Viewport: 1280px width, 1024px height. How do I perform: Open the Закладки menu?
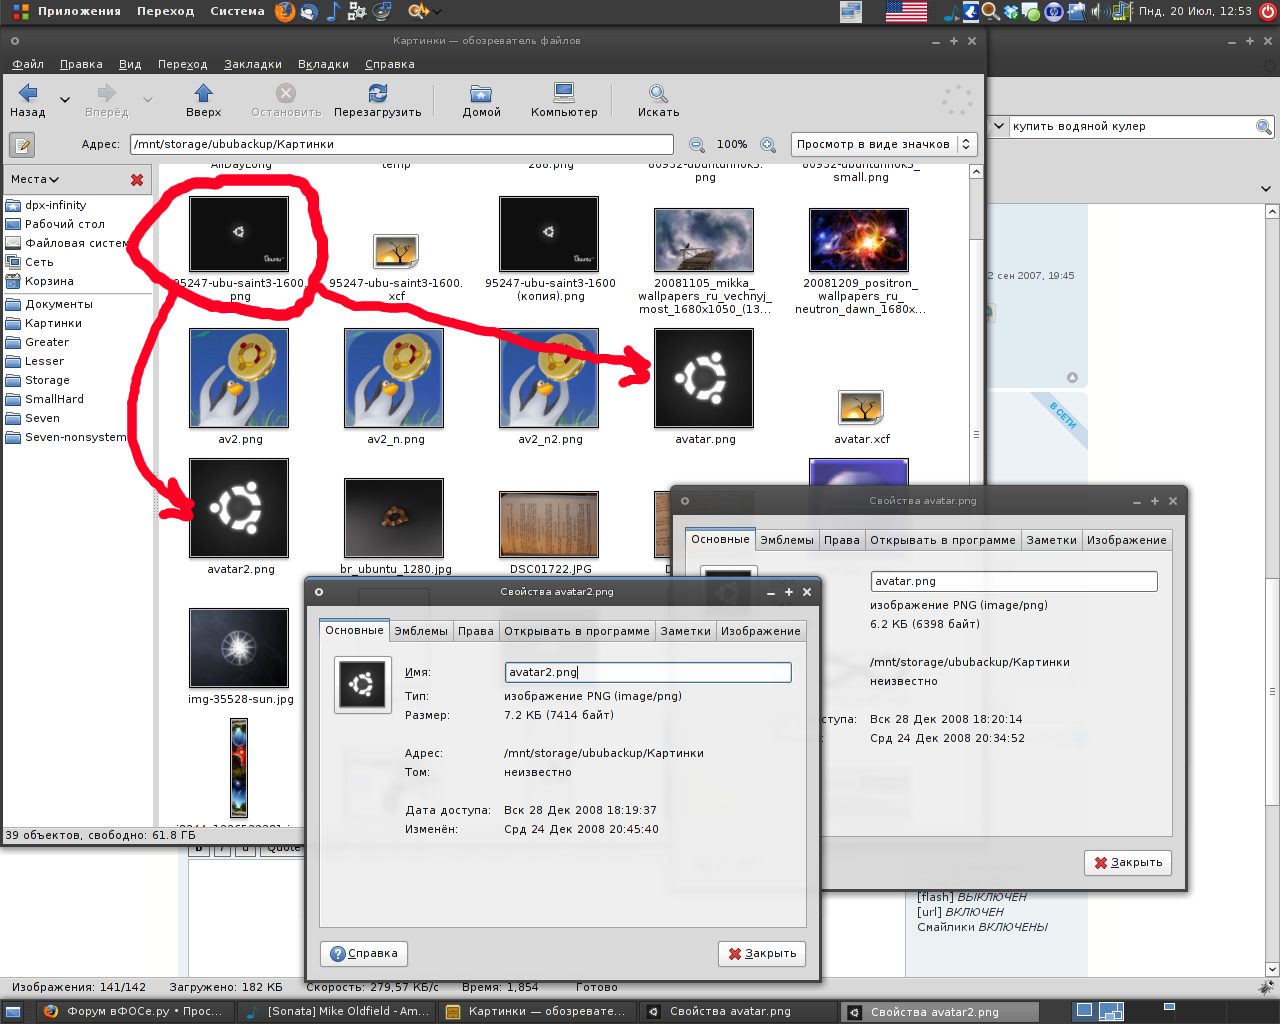pos(252,64)
